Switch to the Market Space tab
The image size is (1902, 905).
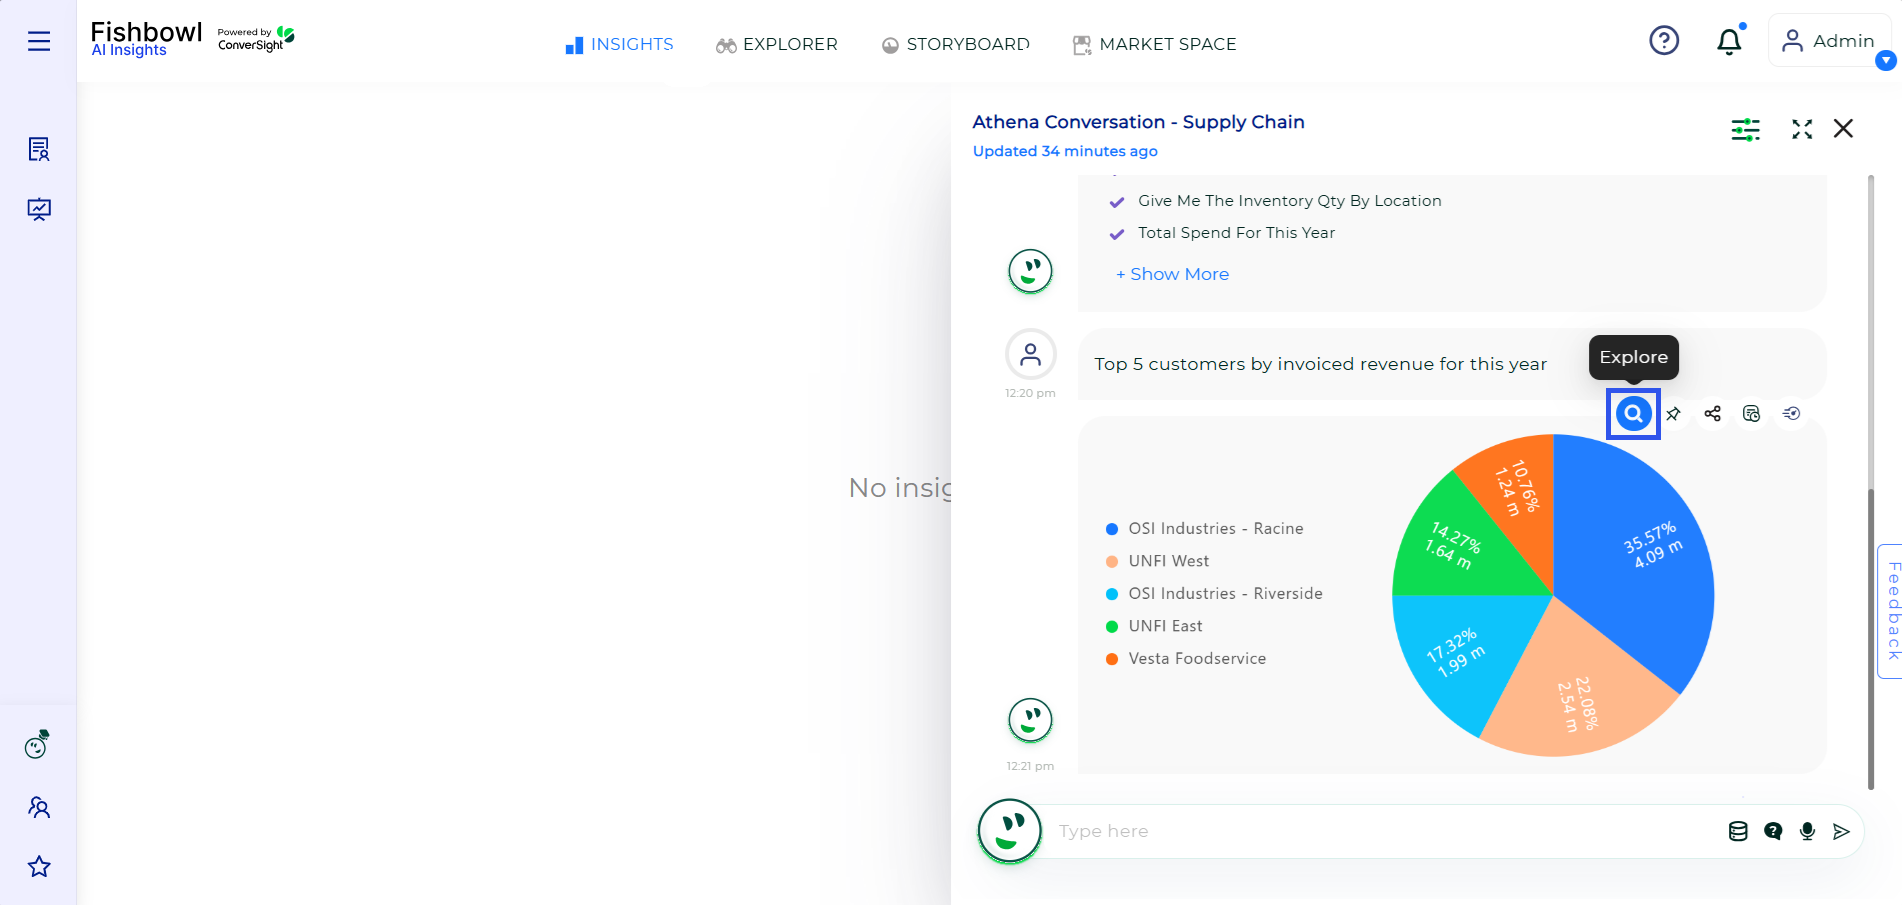[x=1155, y=44]
